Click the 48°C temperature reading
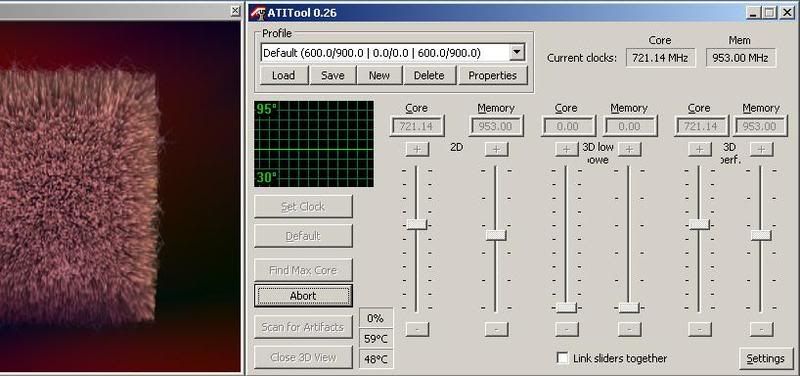Viewport: 800px width, 376px height. [376, 360]
